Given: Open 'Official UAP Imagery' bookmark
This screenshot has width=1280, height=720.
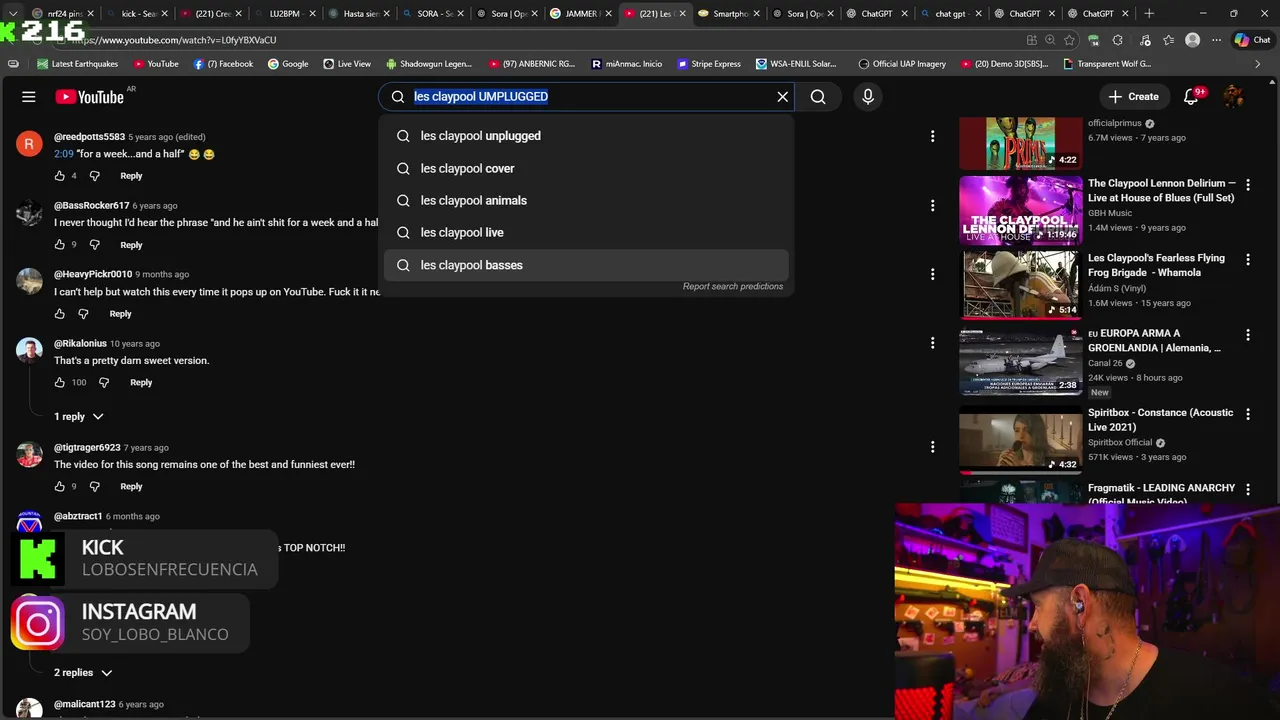Looking at the screenshot, I should (x=902, y=64).
